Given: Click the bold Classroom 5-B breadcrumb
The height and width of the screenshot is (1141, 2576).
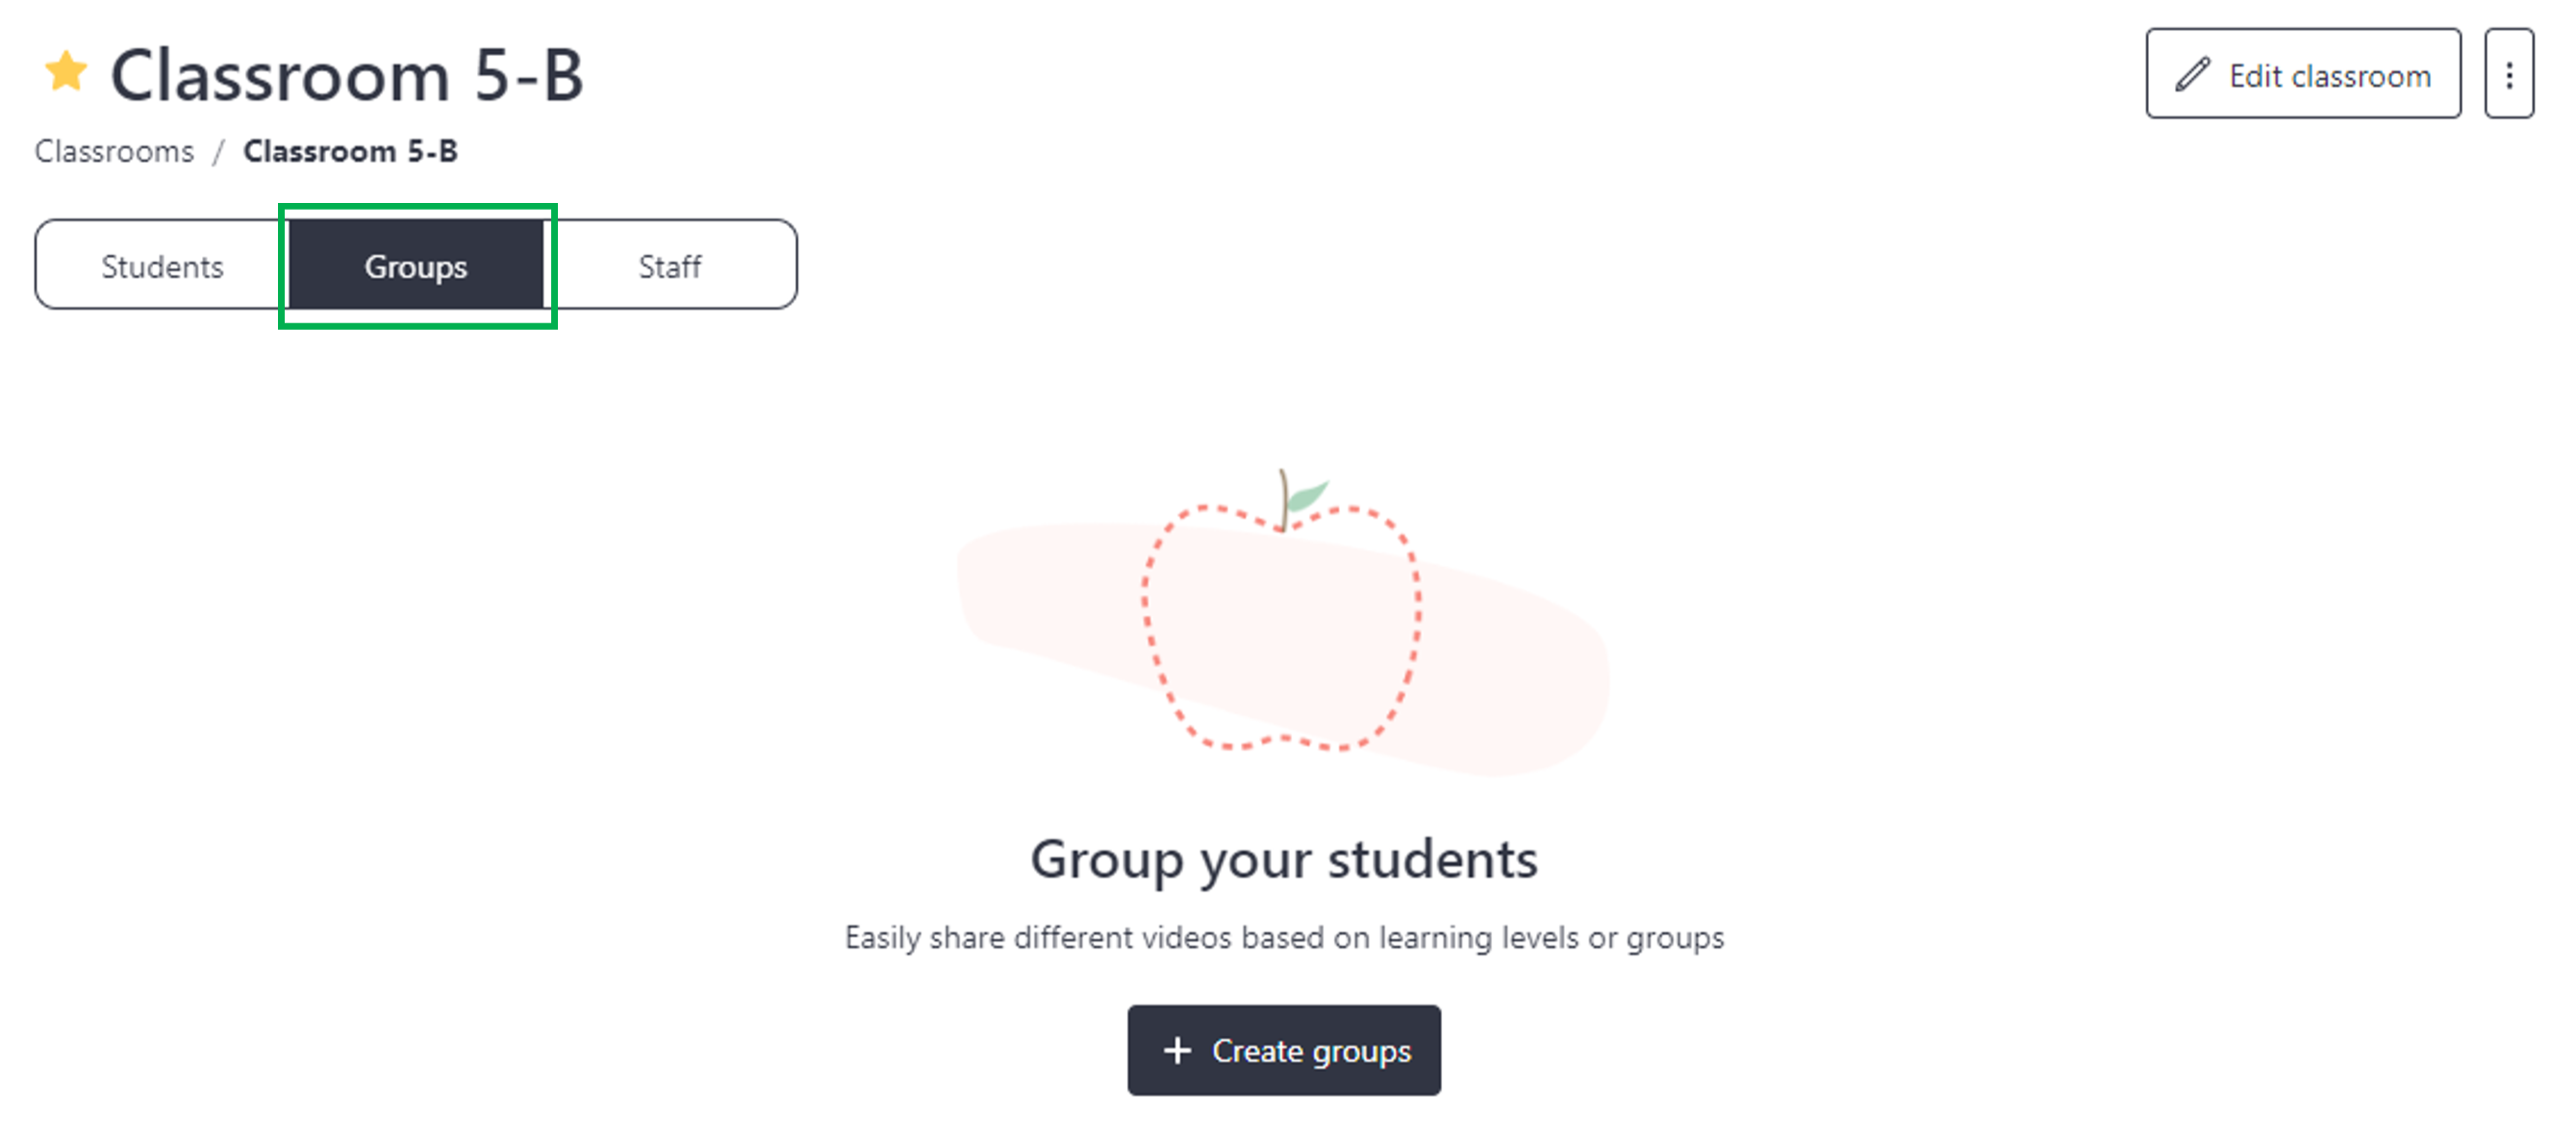Looking at the screenshot, I should tap(351, 151).
